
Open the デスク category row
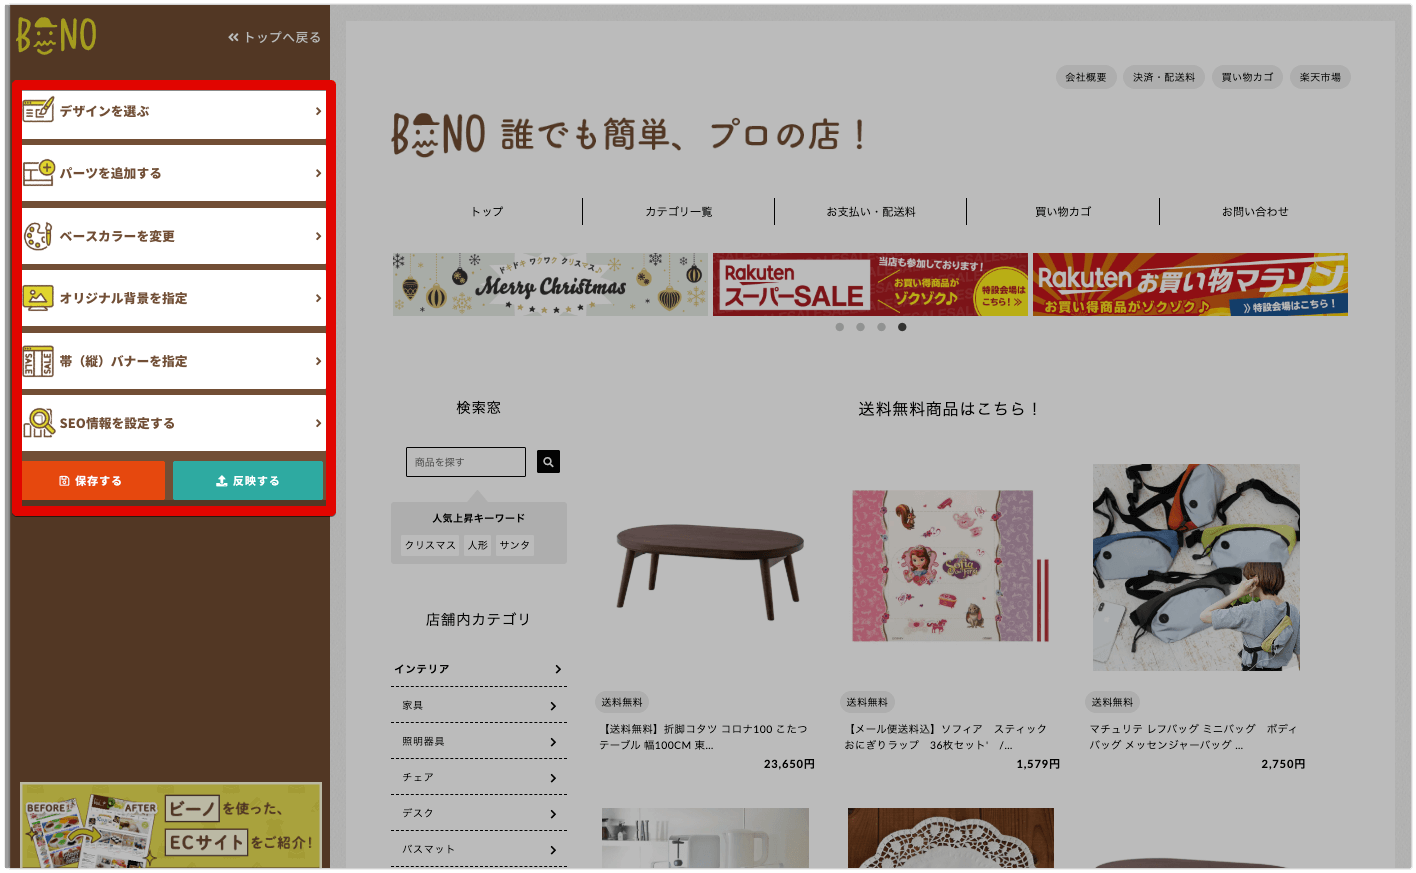pos(479,813)
